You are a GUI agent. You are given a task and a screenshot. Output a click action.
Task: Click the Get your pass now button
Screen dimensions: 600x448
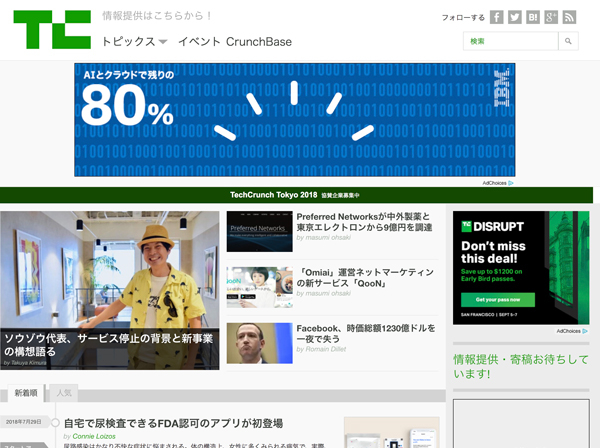(498, 300)
